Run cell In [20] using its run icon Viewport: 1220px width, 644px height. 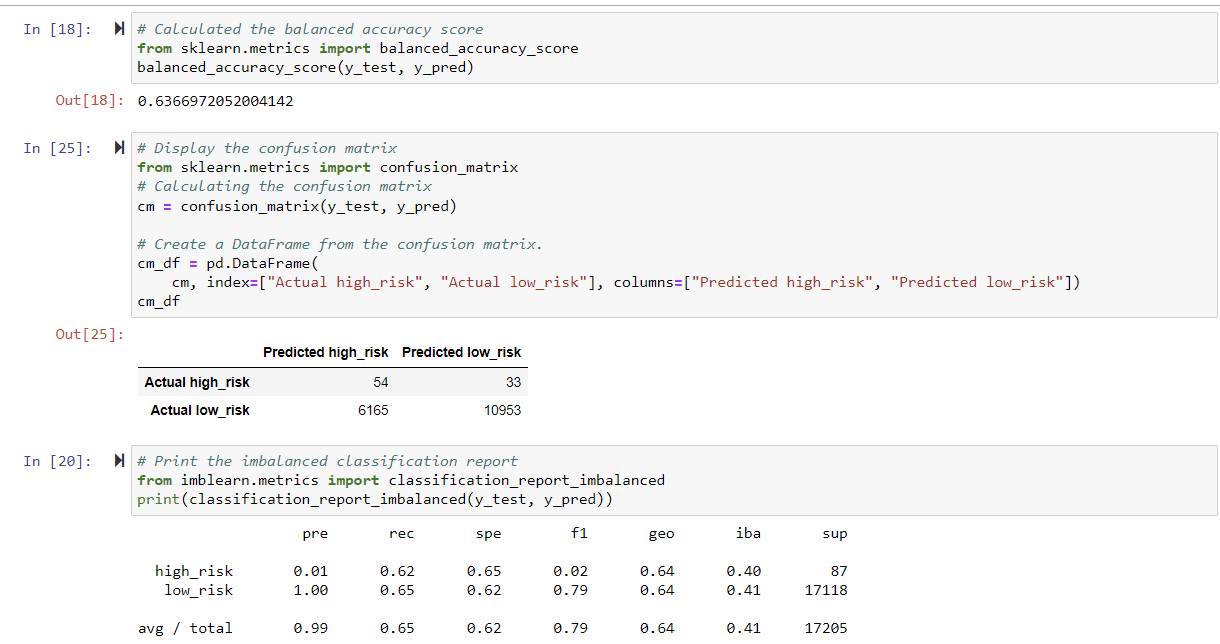pyautogui.click(x=120, y=461)
